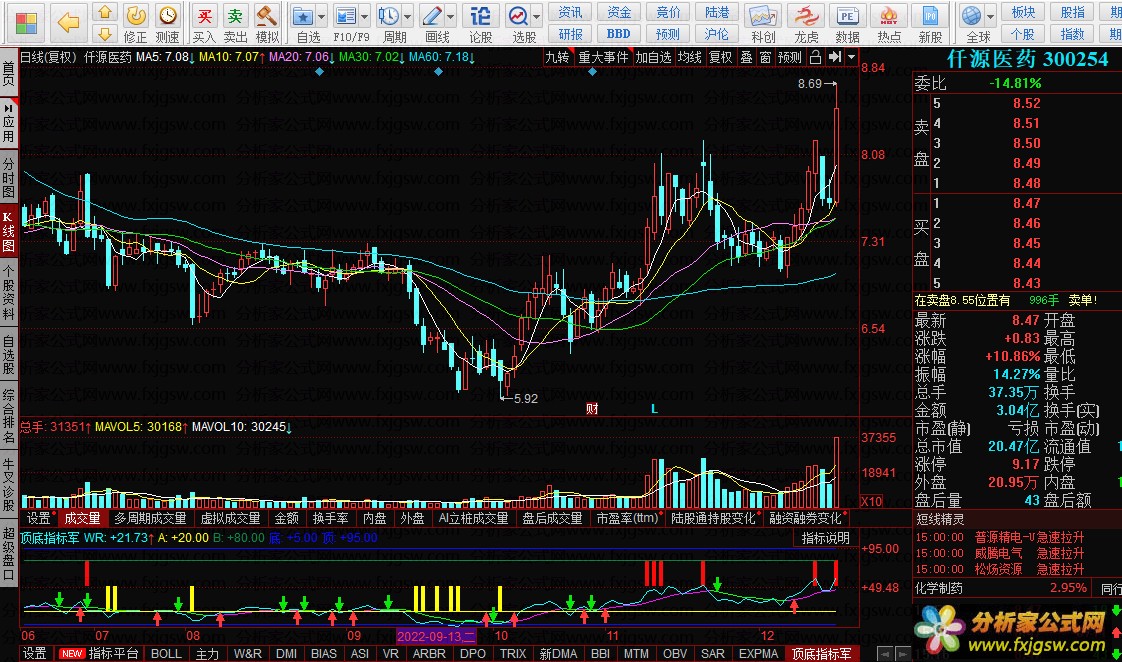This screenshot has height=662, width=1122.
Task: Click 加自选 to add to watchlist
Action: (x=653, y=57)
